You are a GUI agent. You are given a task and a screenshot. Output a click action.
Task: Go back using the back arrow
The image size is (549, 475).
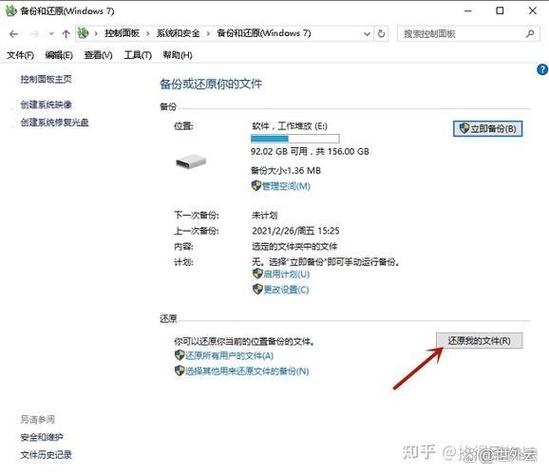pyautogui.click(x=14, y=34)
